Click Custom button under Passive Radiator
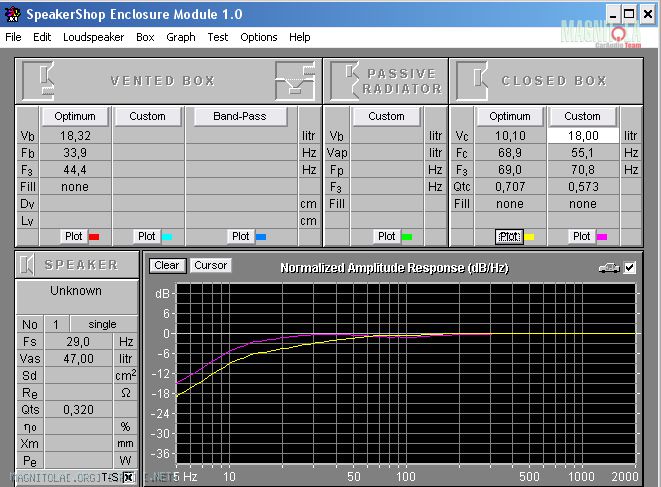This screenshot has height=487, width=661. click(x=386, y=116)
